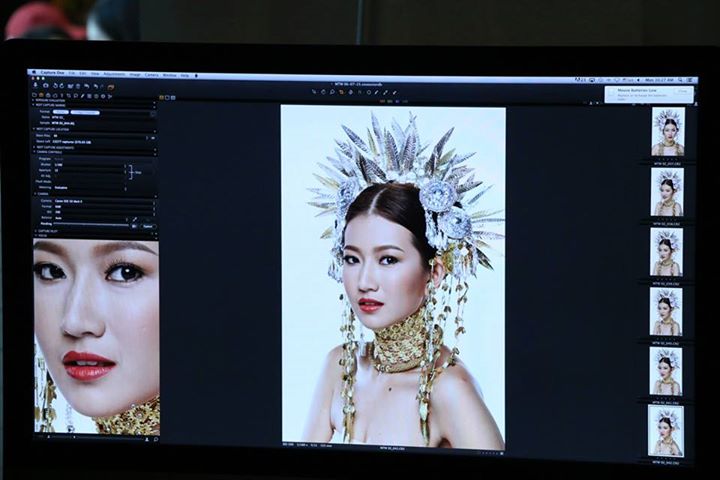
Task: Click the Pending progress bar
Action: 91,224
